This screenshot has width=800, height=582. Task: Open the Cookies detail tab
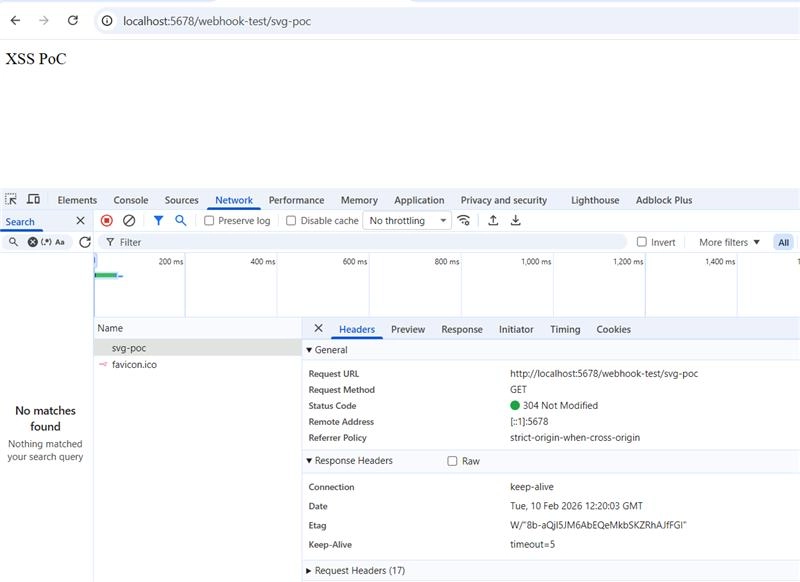pos(613,329)
